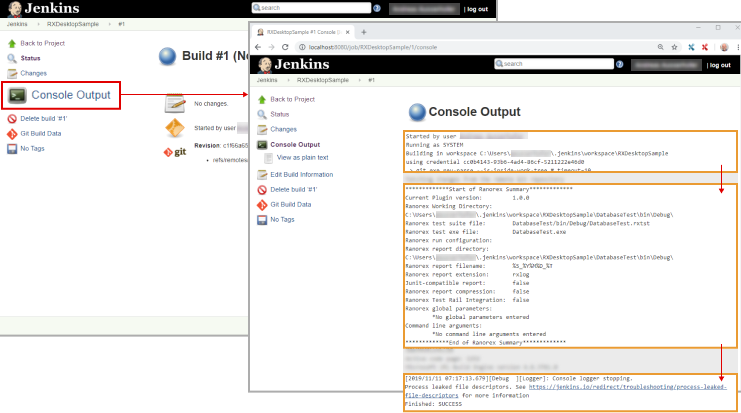Click log out in front Jenkins window
741x413 pixels.
click(720, 65)
